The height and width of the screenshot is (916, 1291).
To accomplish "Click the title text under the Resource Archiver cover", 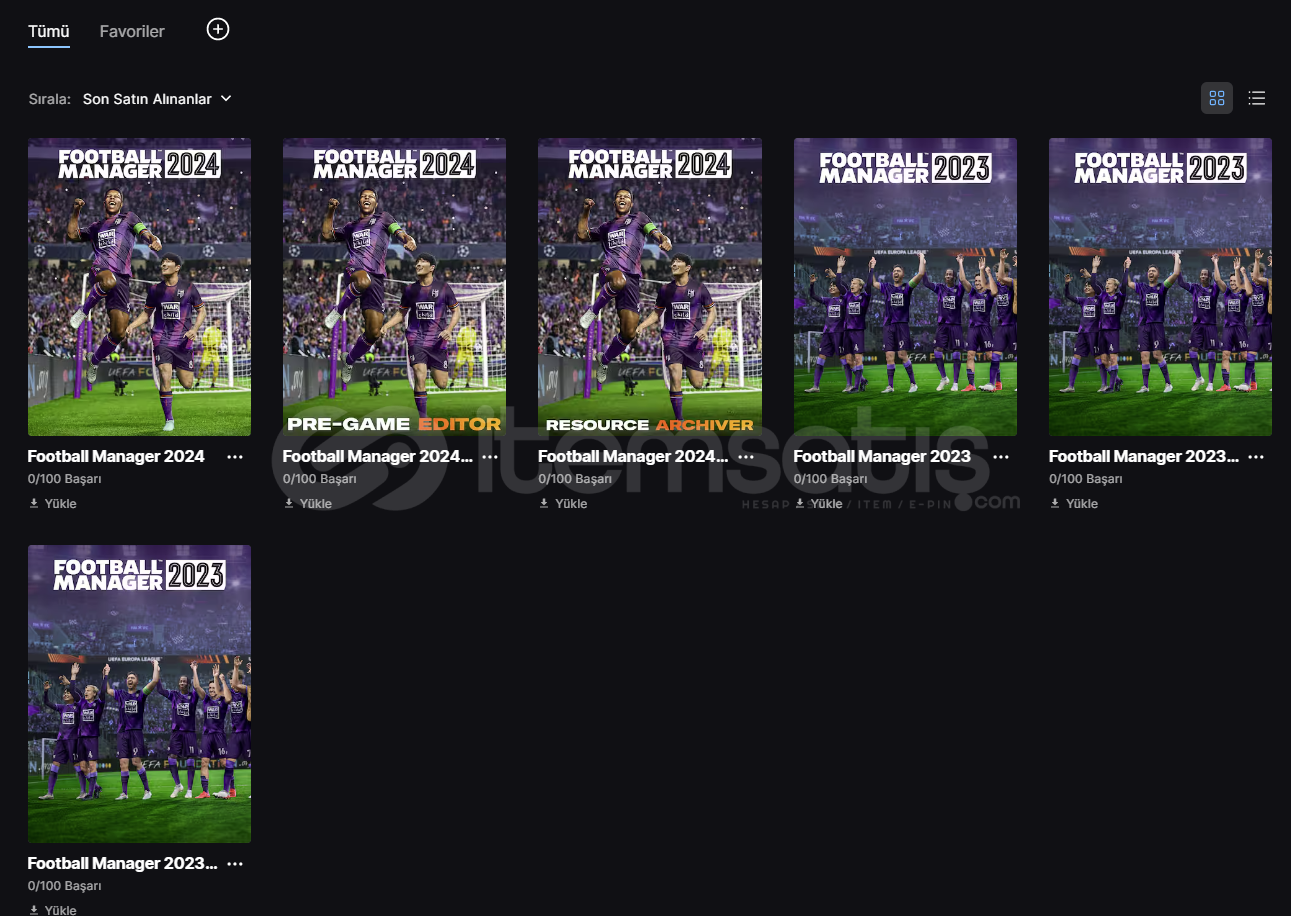I will click(633, 456).
